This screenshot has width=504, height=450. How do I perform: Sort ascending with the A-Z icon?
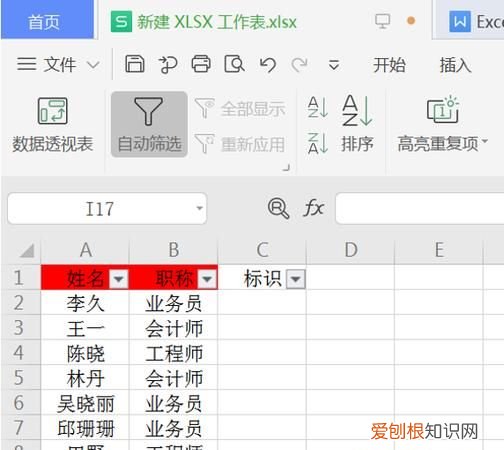point(318,107)
